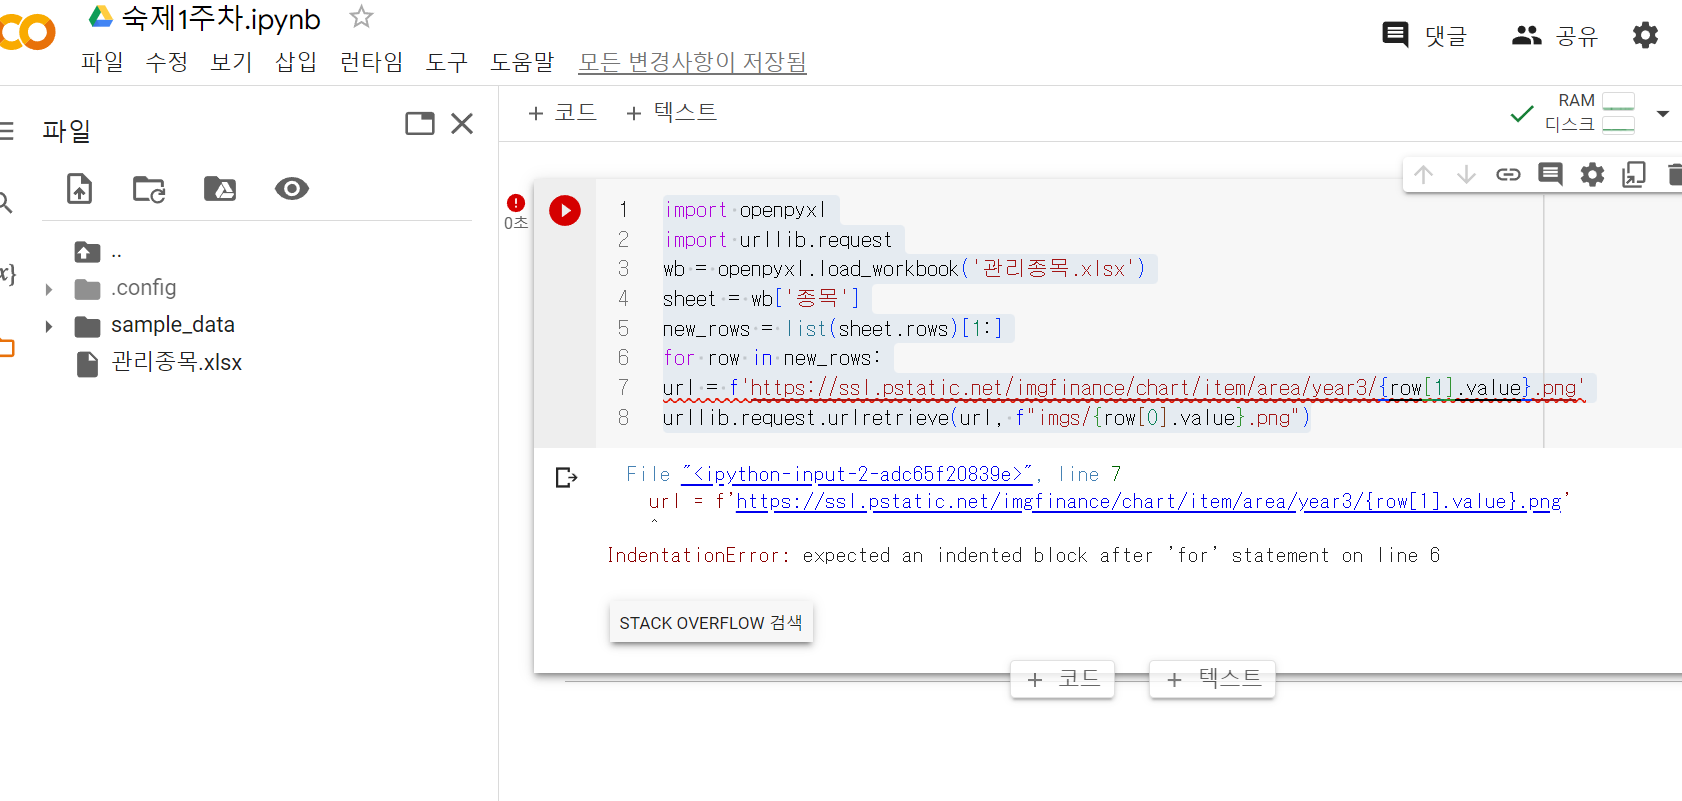This screenshot has width=1682, height=801.
Task: Open the files pane in a new view
Action: coord(420,123)
